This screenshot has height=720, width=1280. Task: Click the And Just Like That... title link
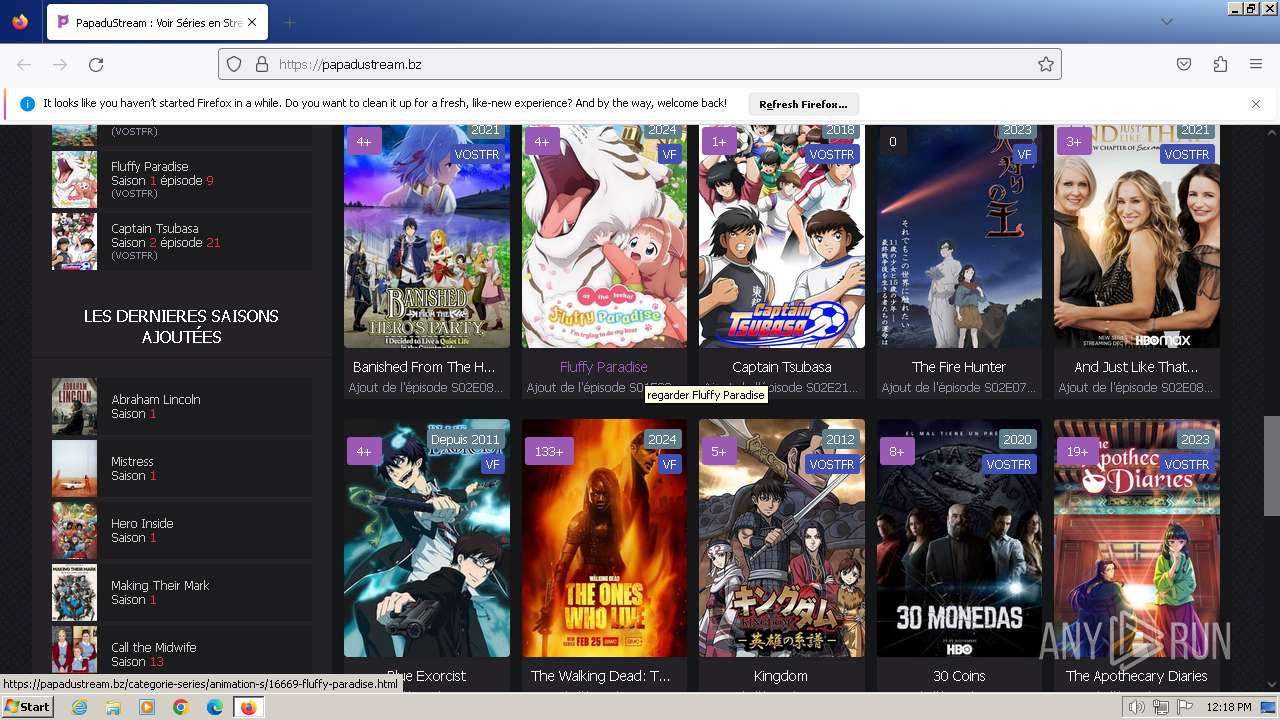[x=1136, y=367]
